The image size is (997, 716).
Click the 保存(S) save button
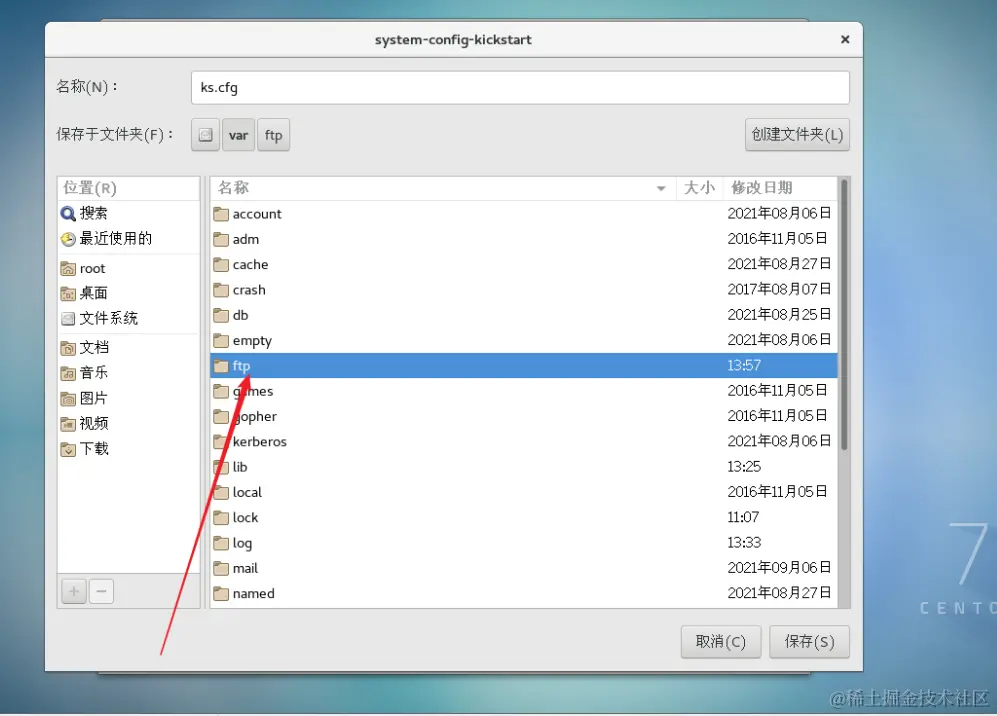coord(809,642)
